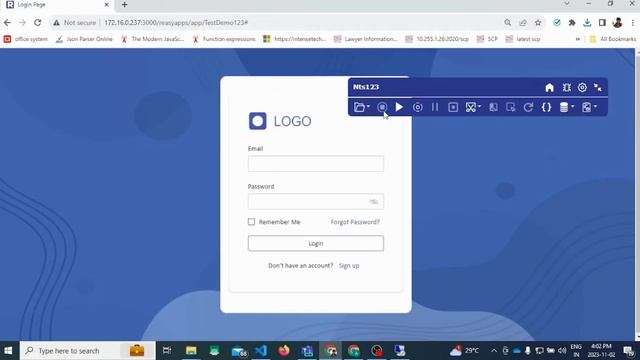
Task: Open the Chrome extensions puzzle icon
Action: click(572, 23)
